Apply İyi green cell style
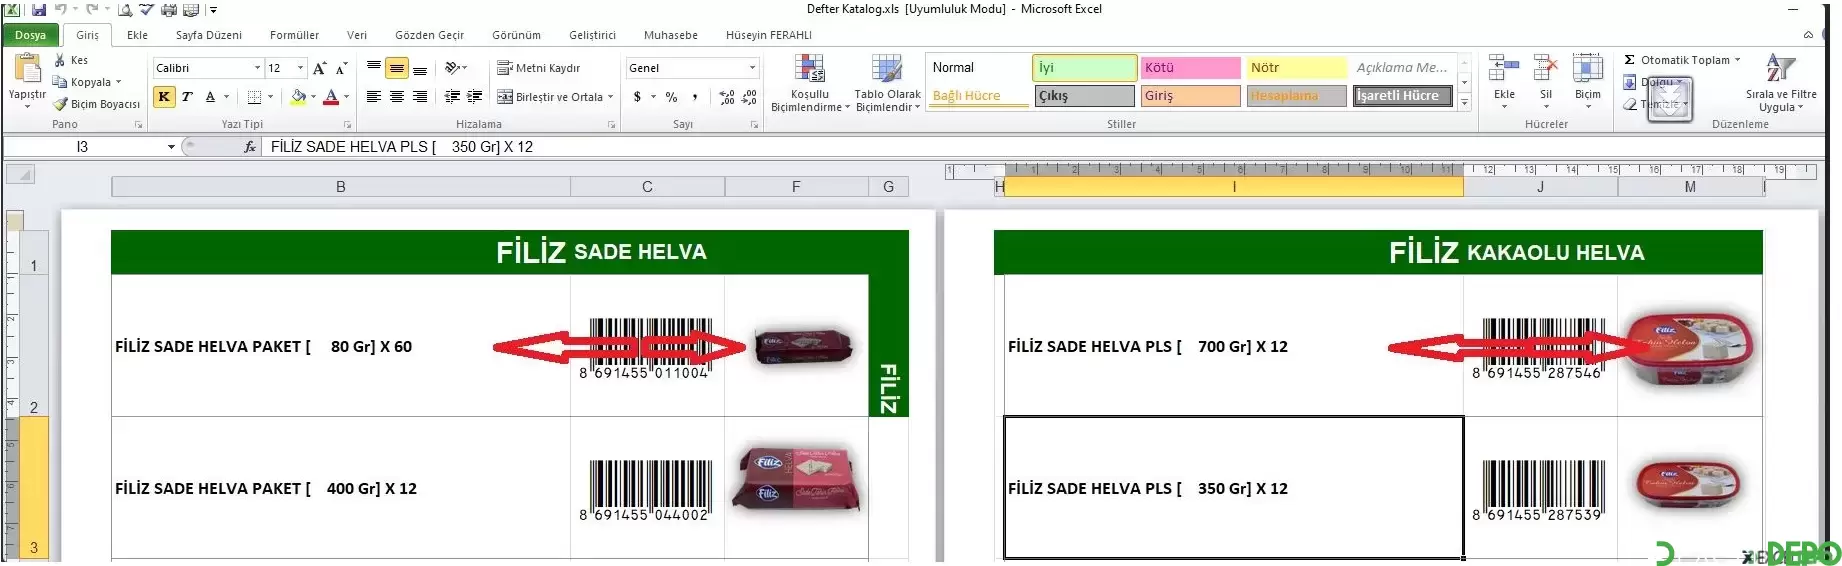Viewport: 1842px width, 566px height. point(1084,68)
